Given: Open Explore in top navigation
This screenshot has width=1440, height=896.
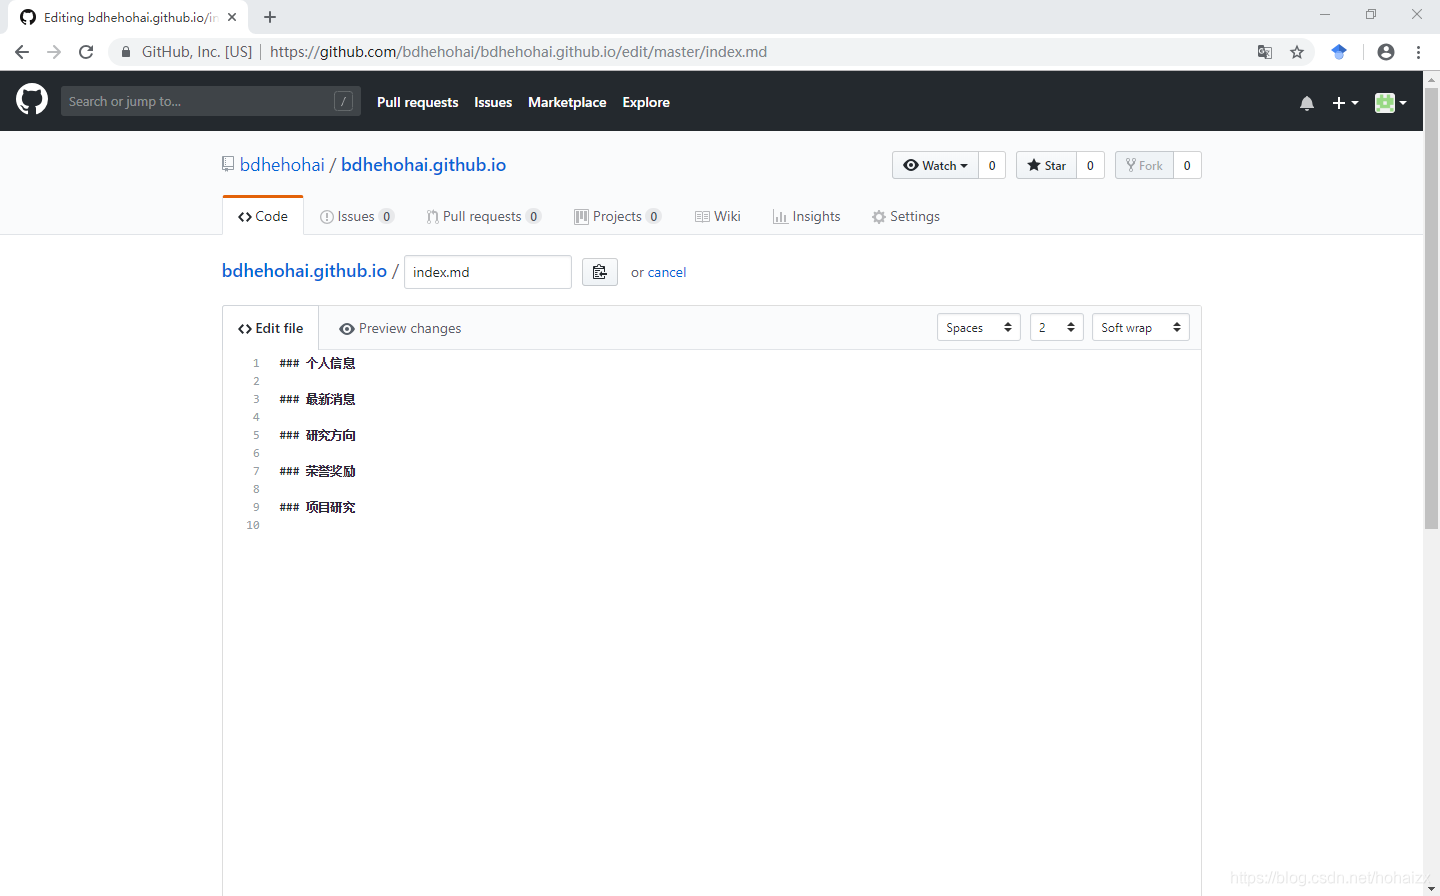Looking at the screenshot, I should coord(646,102).
